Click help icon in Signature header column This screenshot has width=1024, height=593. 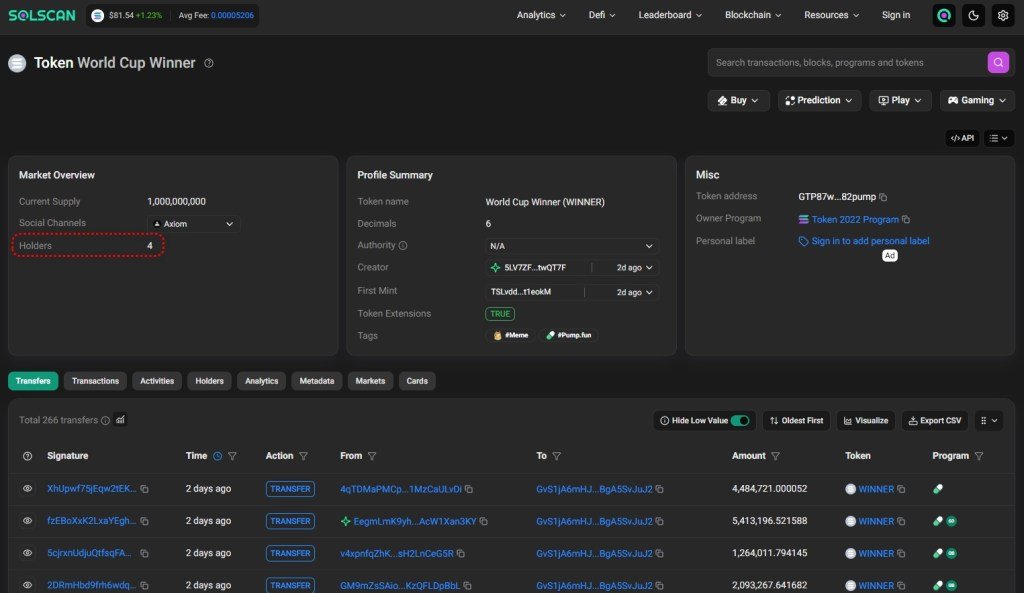coord(27,456)
